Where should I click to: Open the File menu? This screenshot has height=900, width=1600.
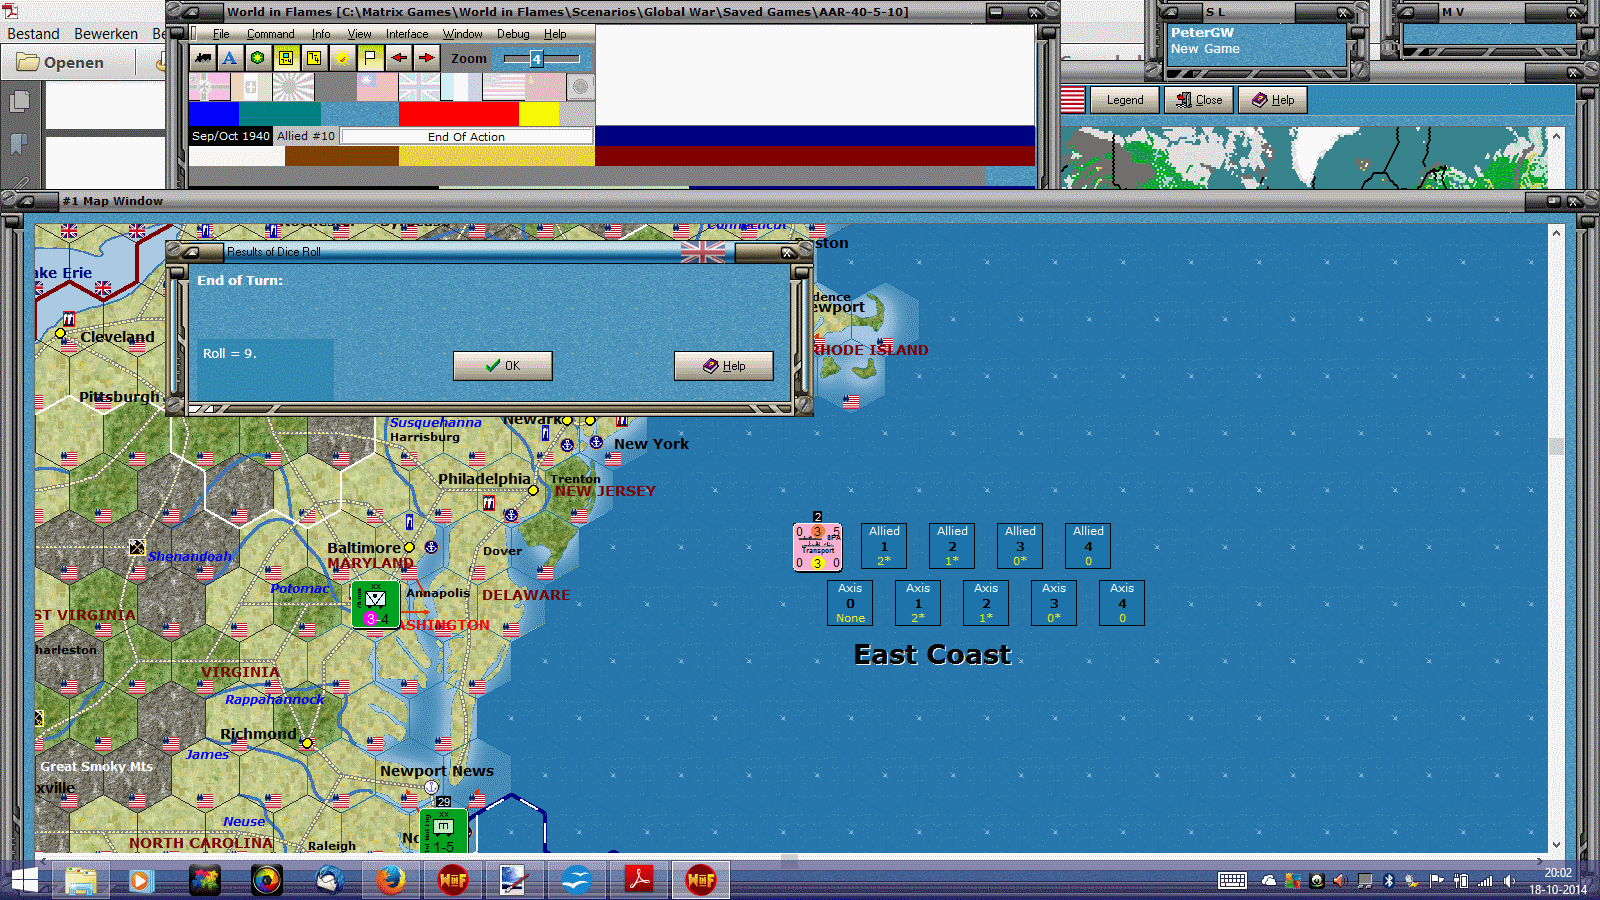click(x=221, y=34)
